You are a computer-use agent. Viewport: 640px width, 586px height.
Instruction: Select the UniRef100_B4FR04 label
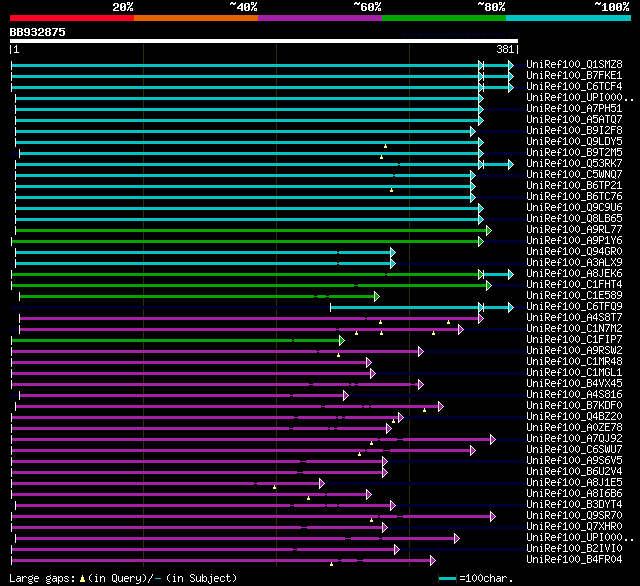click(x=574, y=560)
